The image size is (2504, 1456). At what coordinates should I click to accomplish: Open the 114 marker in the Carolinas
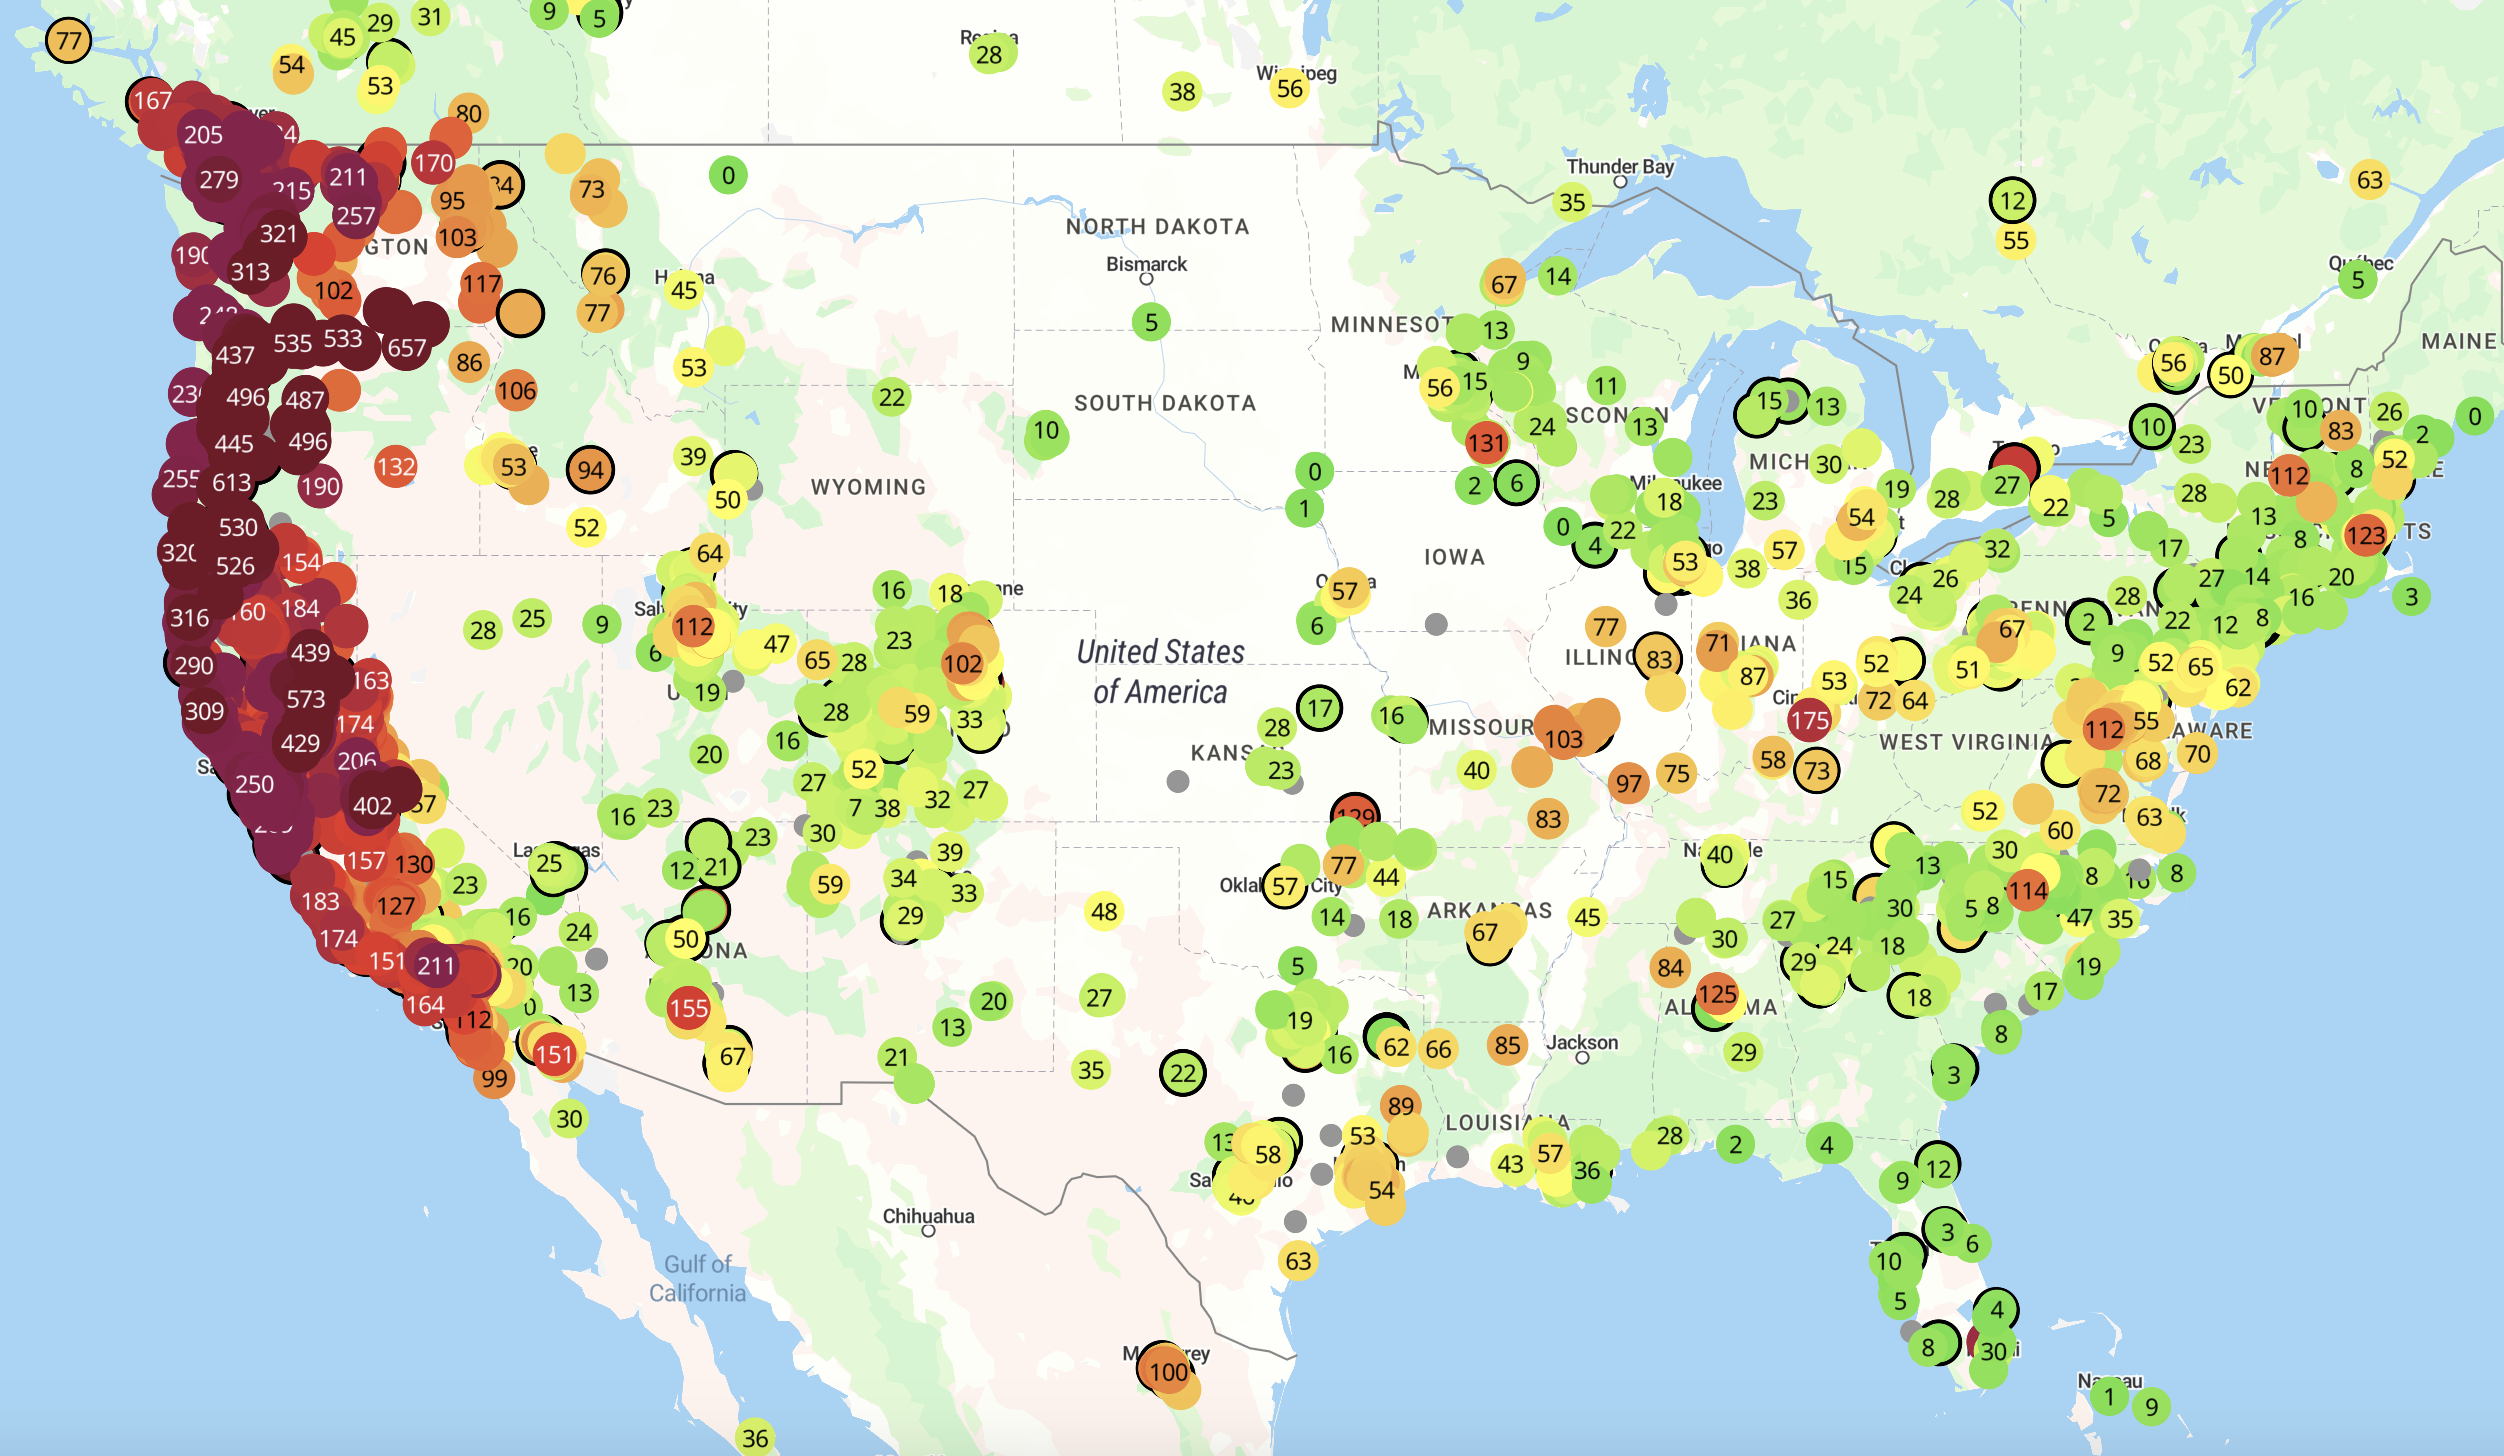coord(2028,890)
